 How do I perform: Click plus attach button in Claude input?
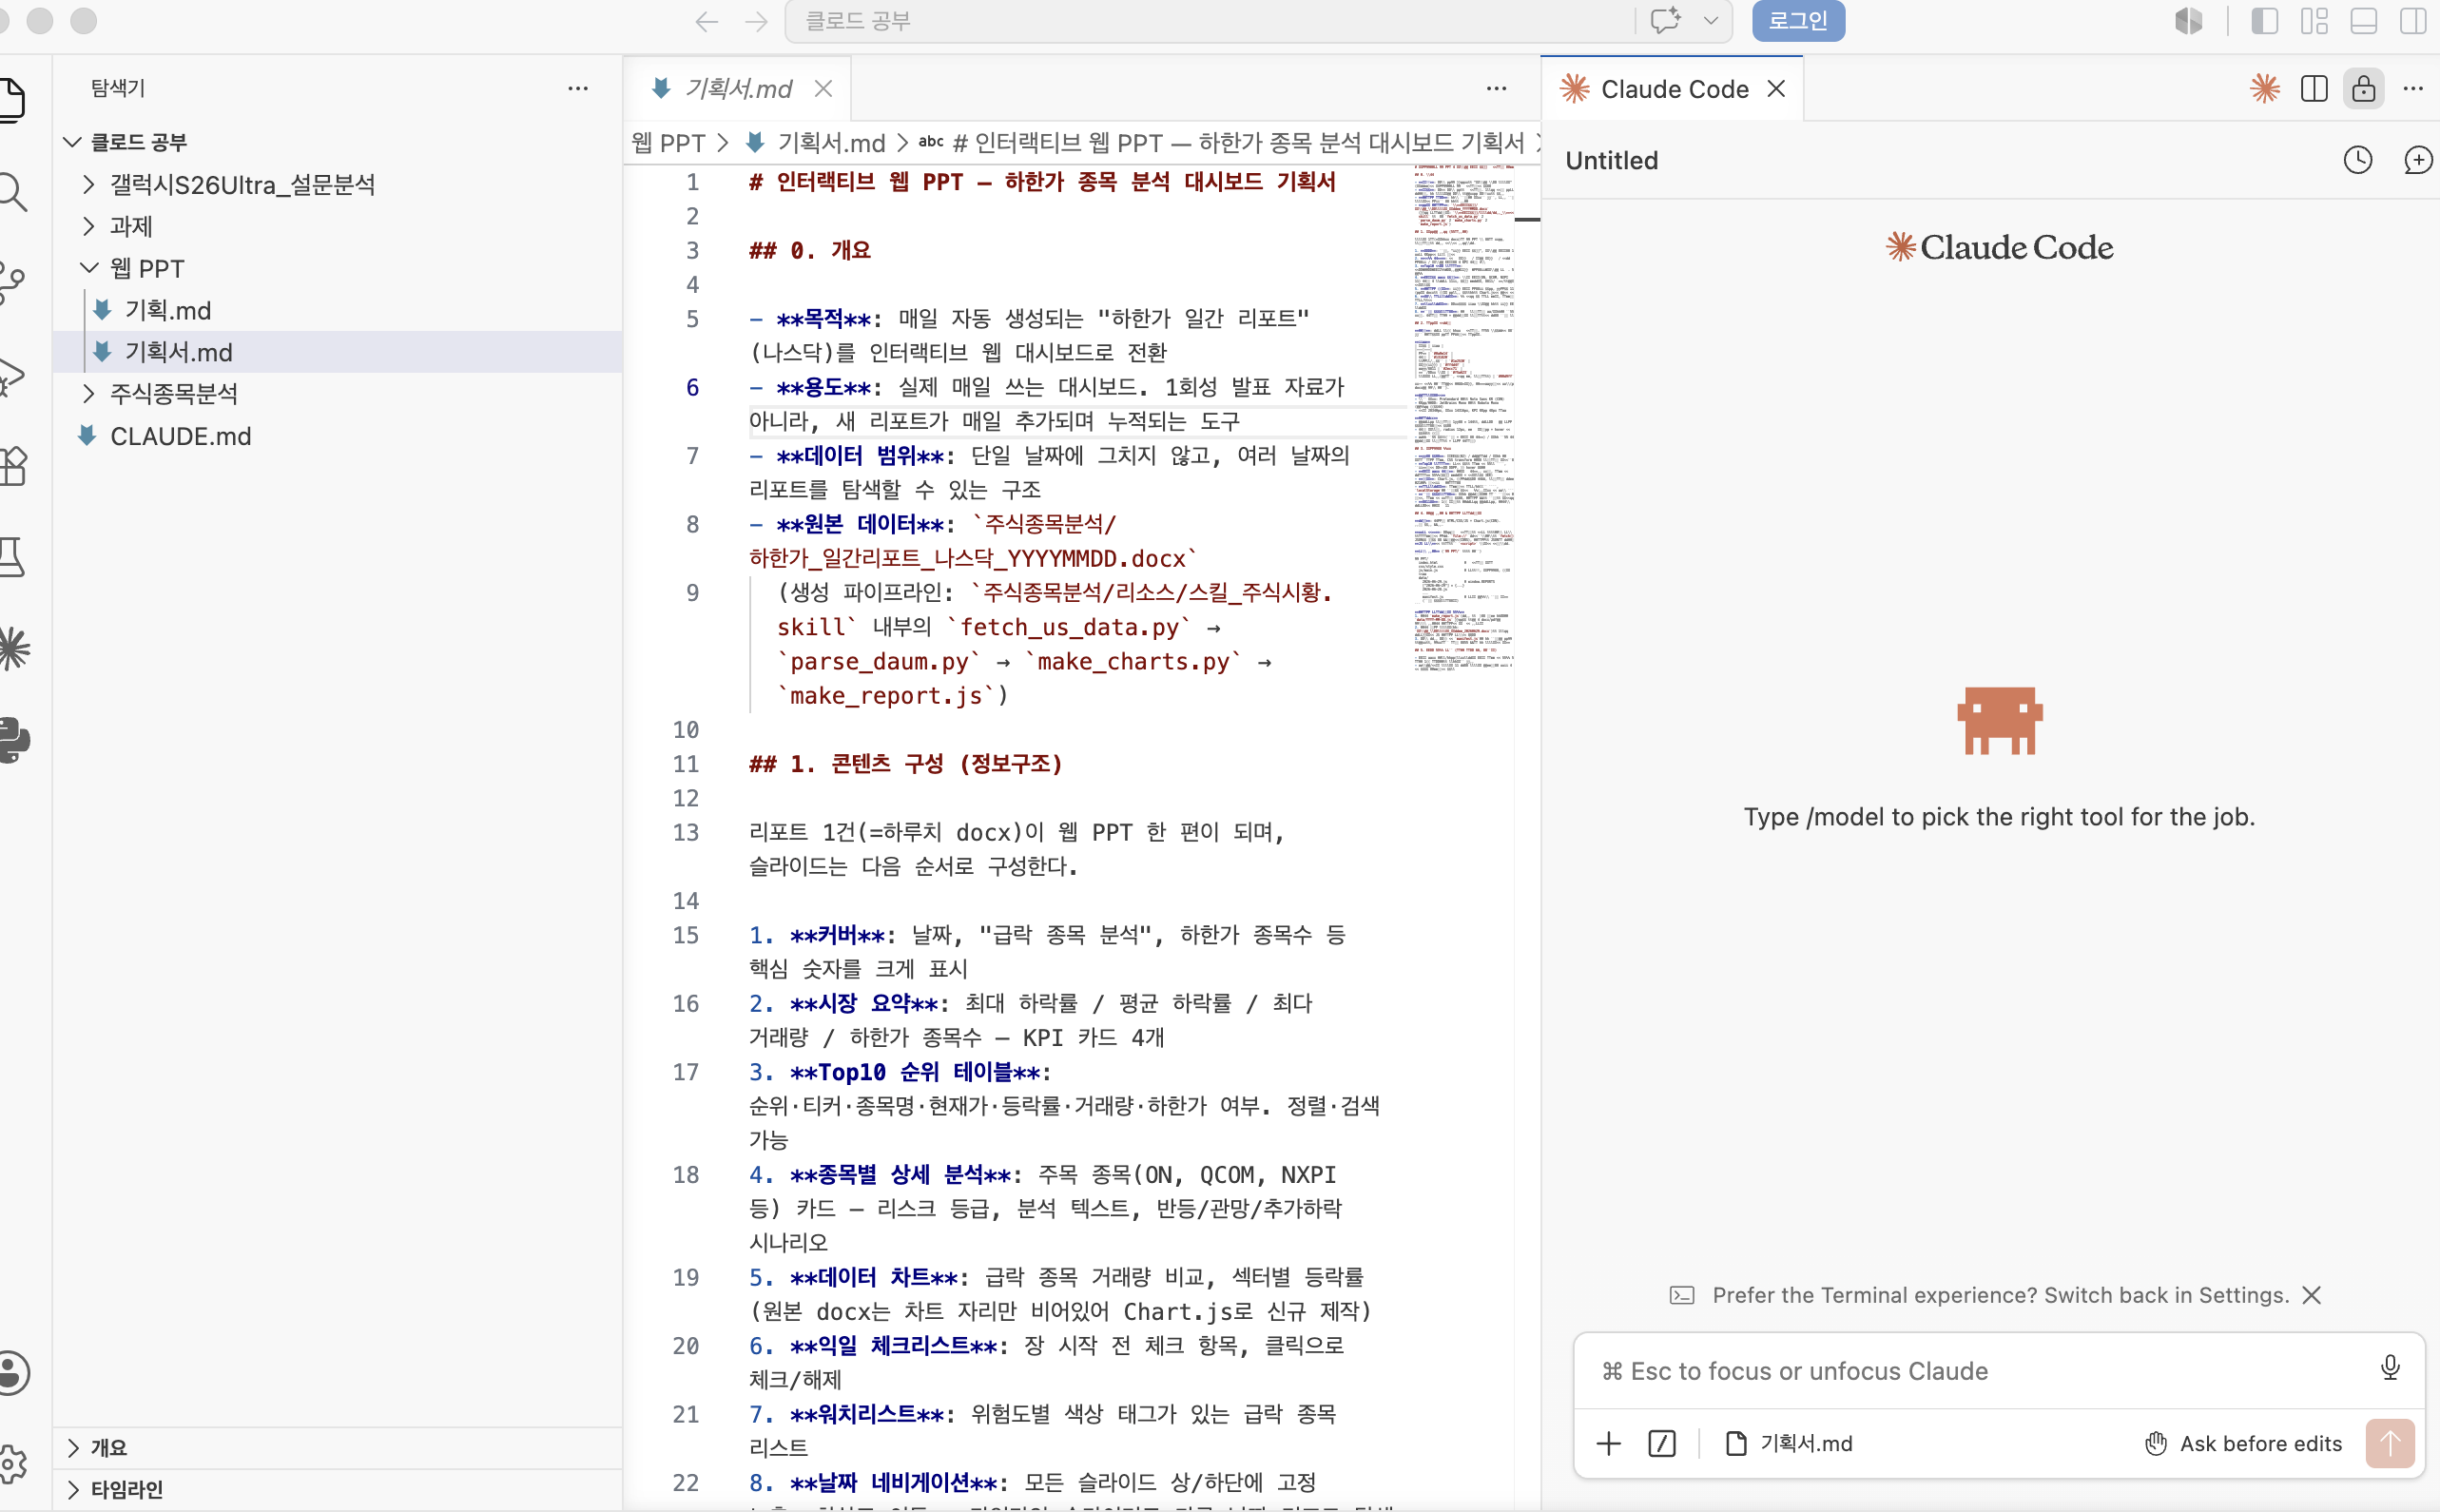(x=1609, y=1443)
